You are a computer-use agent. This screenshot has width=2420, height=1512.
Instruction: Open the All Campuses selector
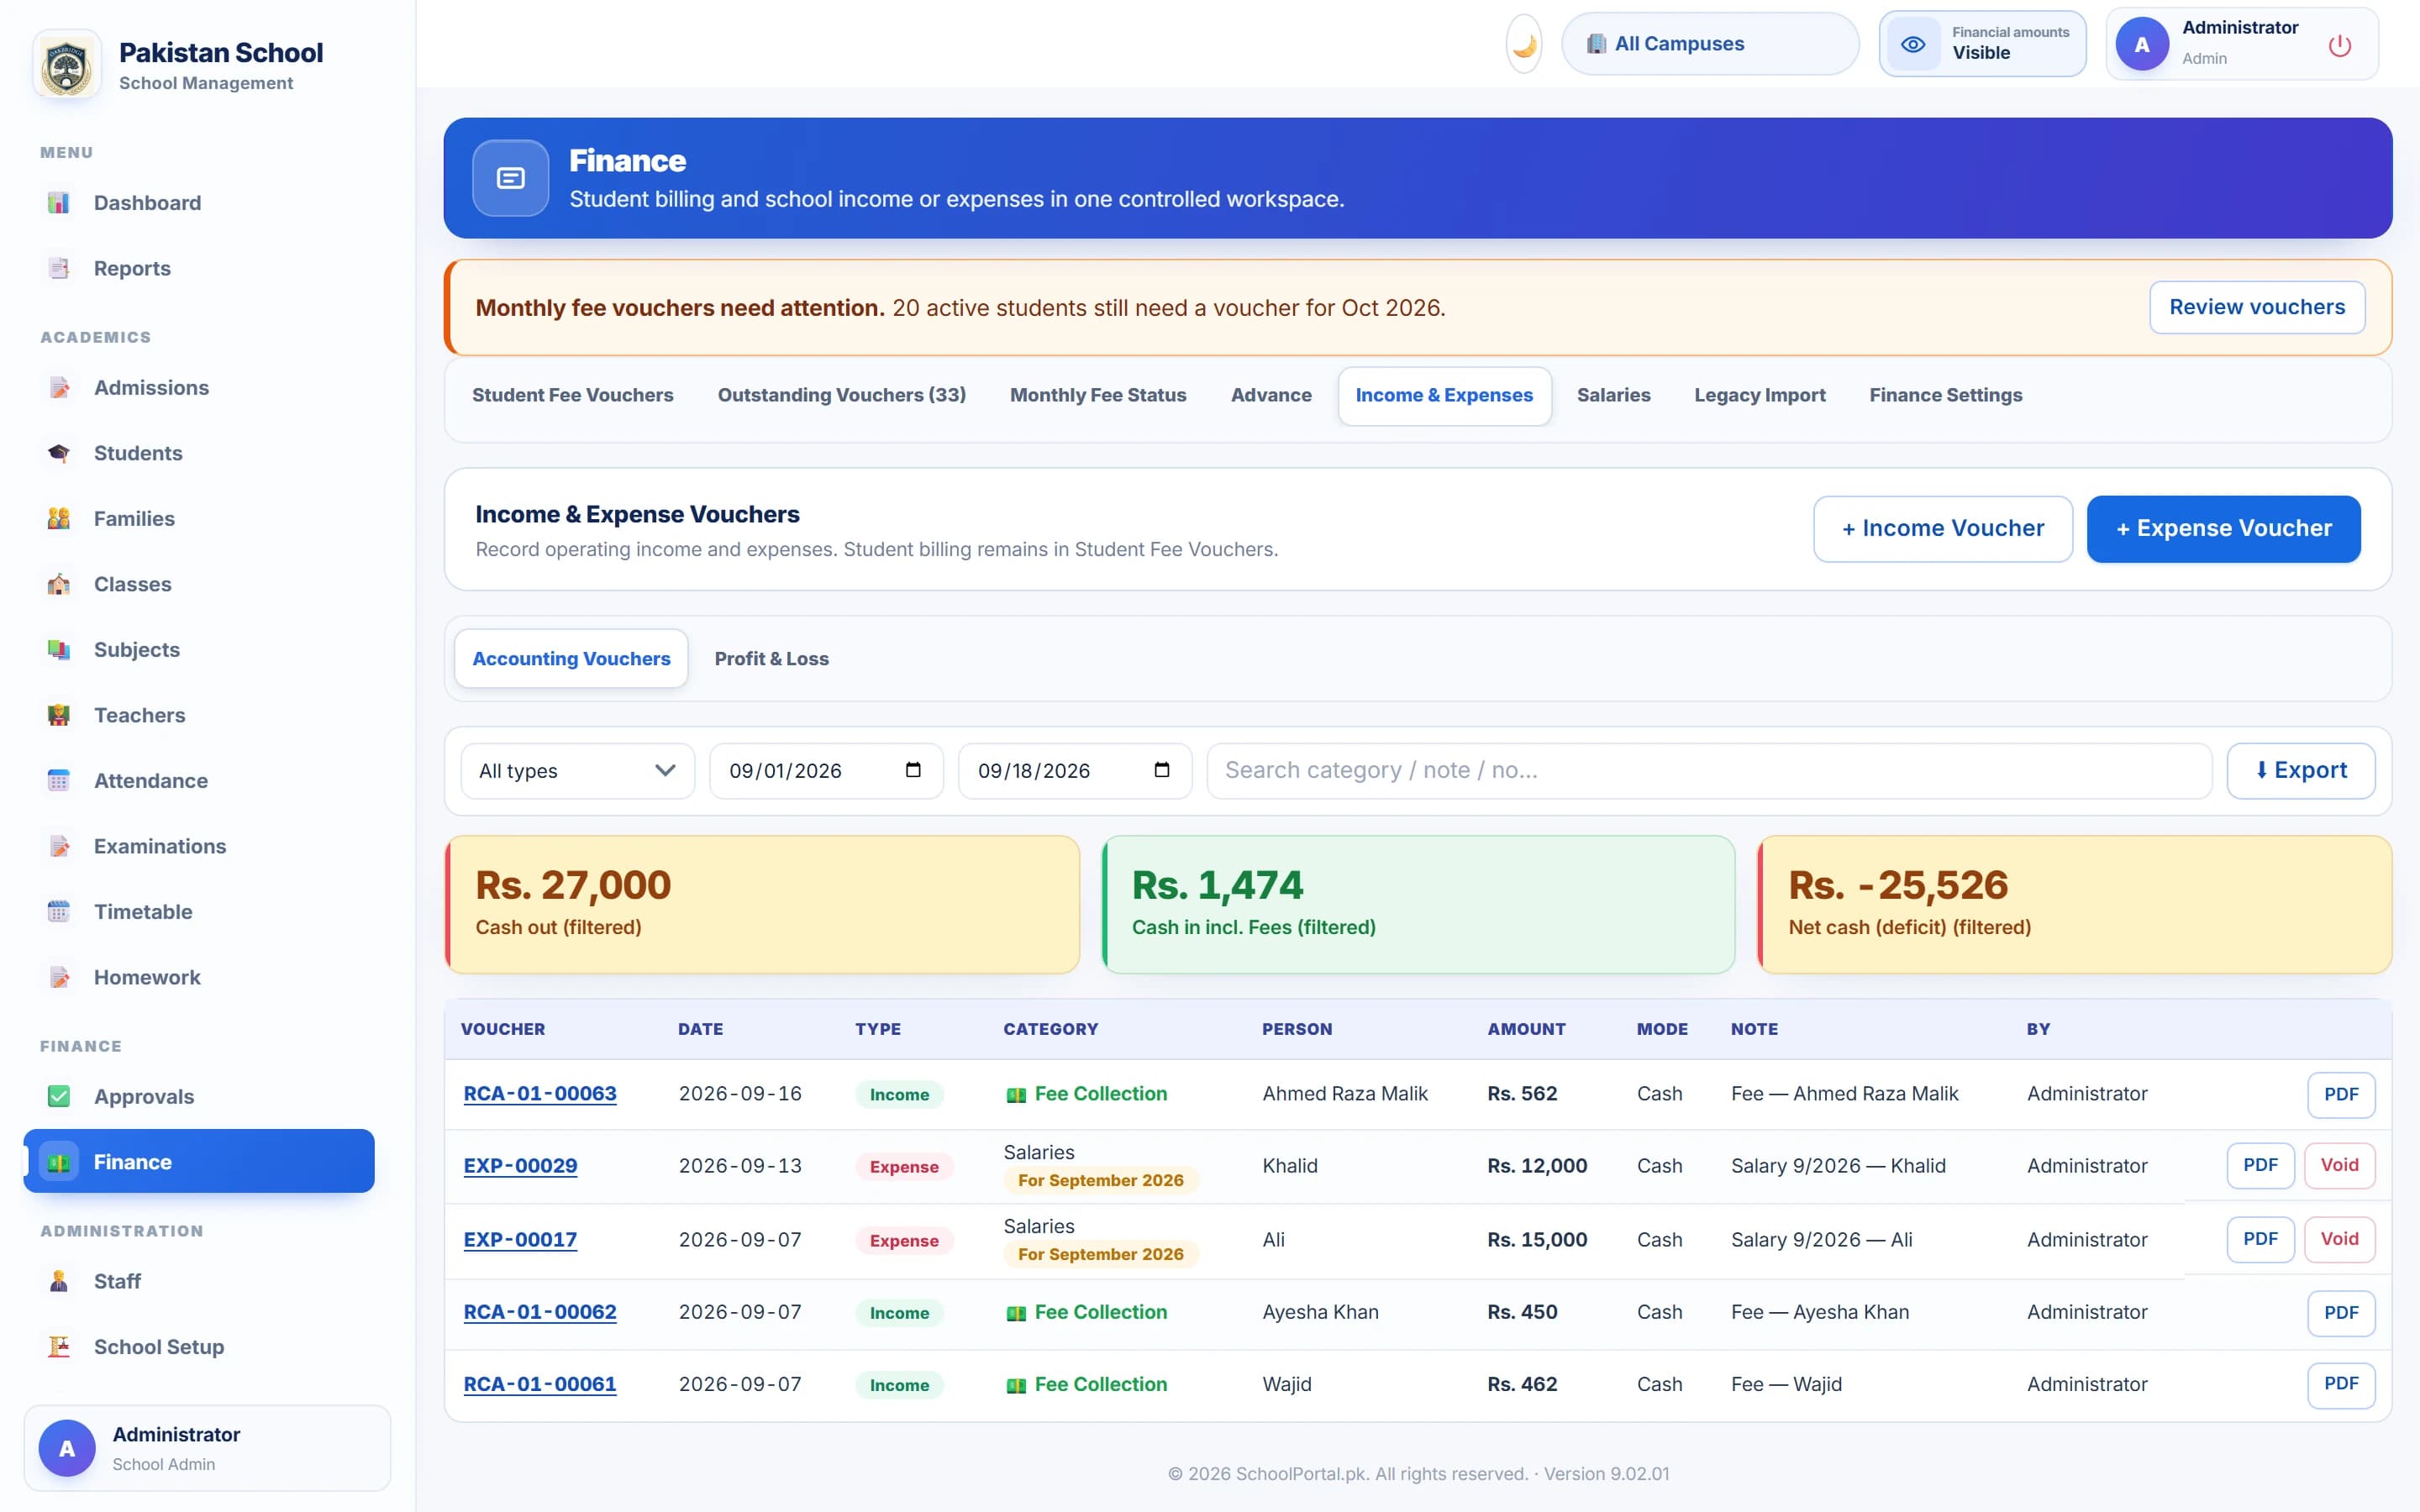pyautogui.click(x=1709, y=44)
